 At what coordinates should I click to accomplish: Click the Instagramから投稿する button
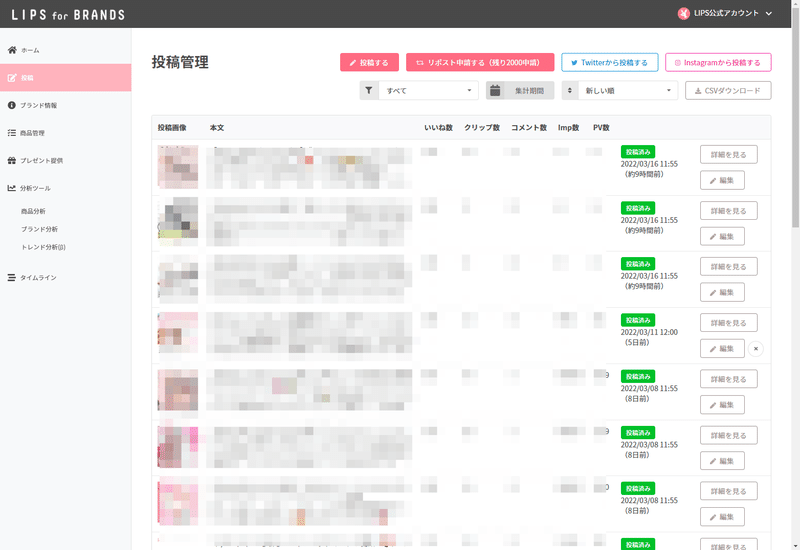[x=718, y=62]
